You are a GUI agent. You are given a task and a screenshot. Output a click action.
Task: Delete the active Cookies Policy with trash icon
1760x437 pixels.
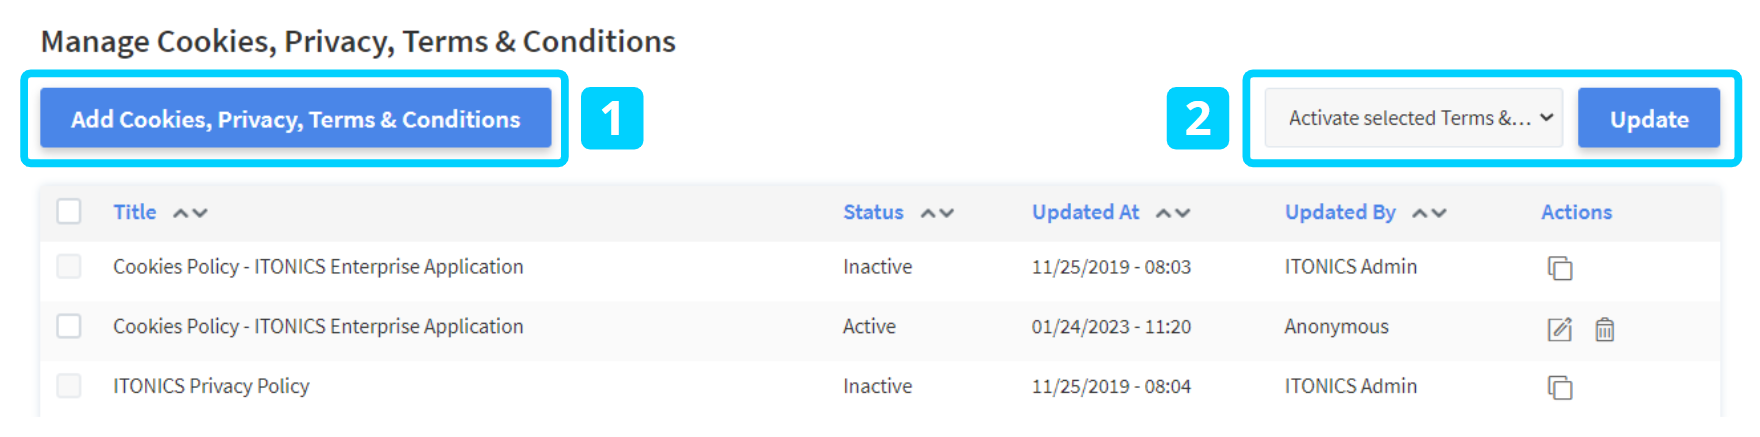[x=1604, y=329]
